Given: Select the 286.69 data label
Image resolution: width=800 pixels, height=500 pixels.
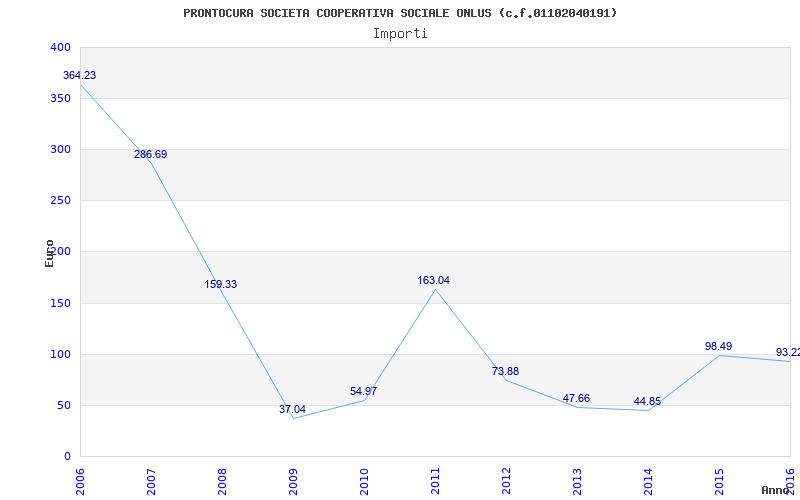Looking at the screenshot, I should (x=151, y=155).
